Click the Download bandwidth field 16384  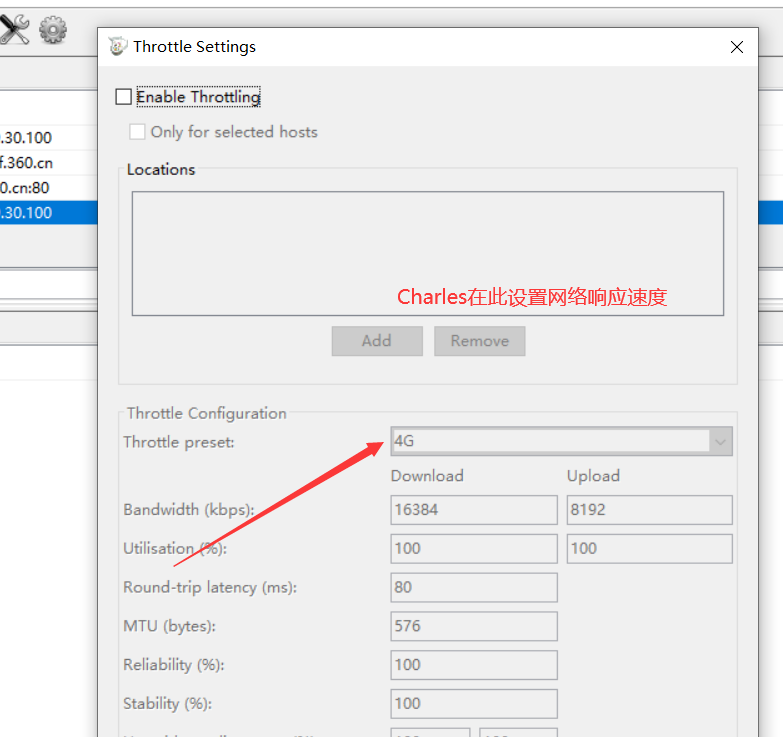tap(474, 510)
